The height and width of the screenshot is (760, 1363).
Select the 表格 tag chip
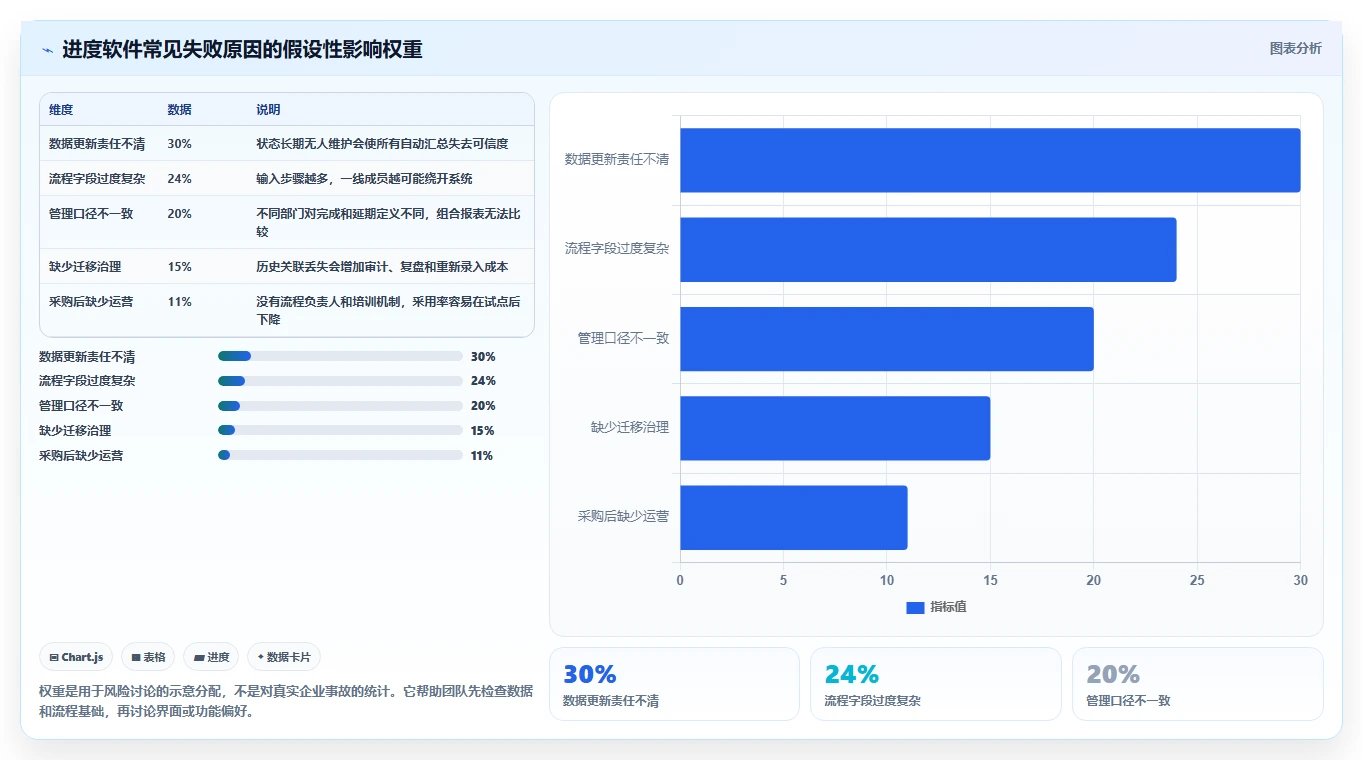pos(148,657)
